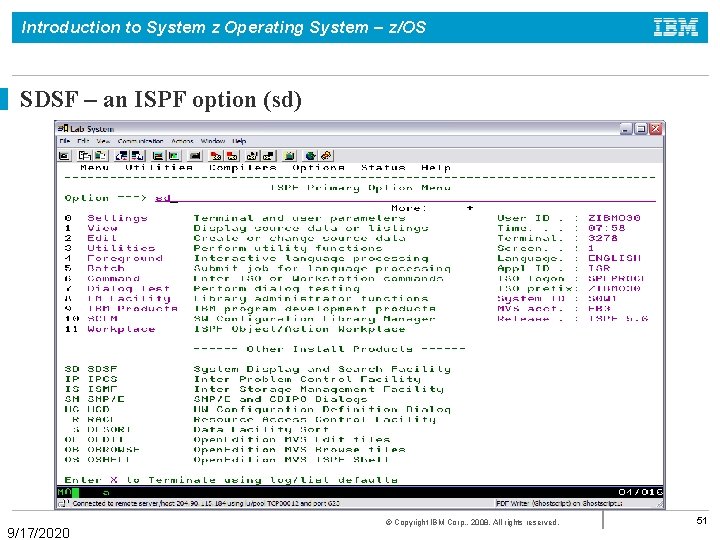Click the globe support toolbar icon
The height and width of the screenshot is (540, 720).
tap(310, 156)
